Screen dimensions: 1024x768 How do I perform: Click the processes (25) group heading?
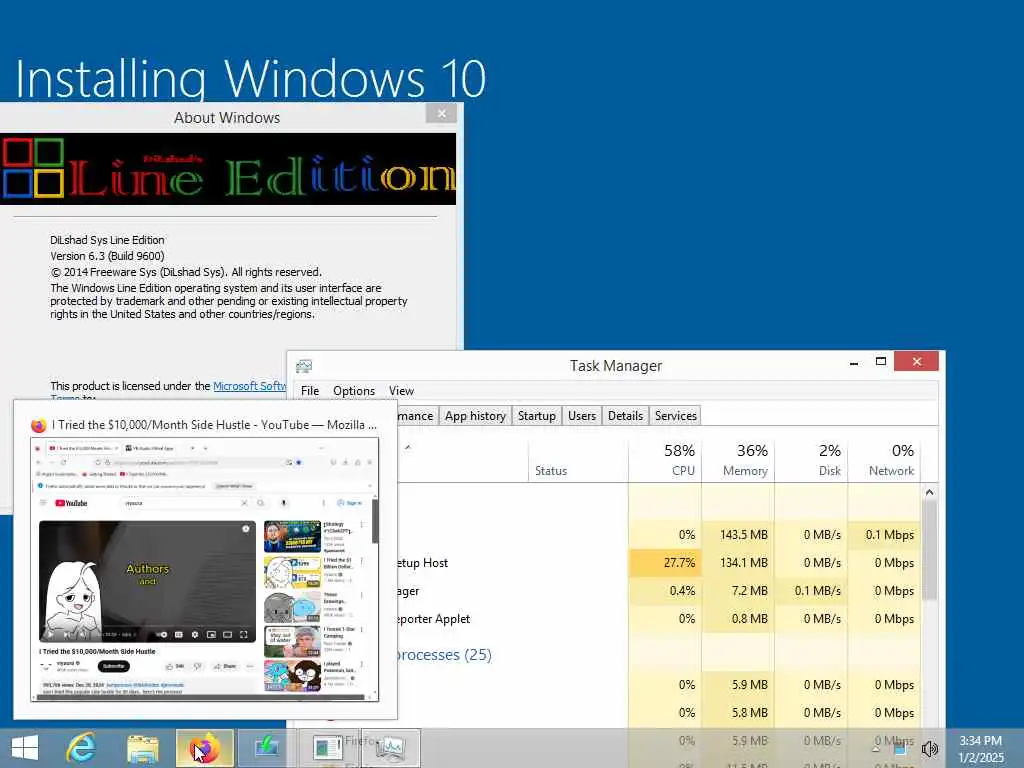(x=443, y=655)
